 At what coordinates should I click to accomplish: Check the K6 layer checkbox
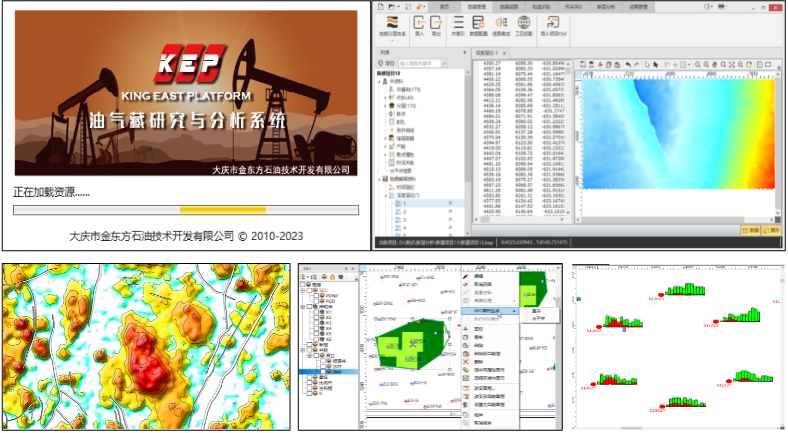316,339
